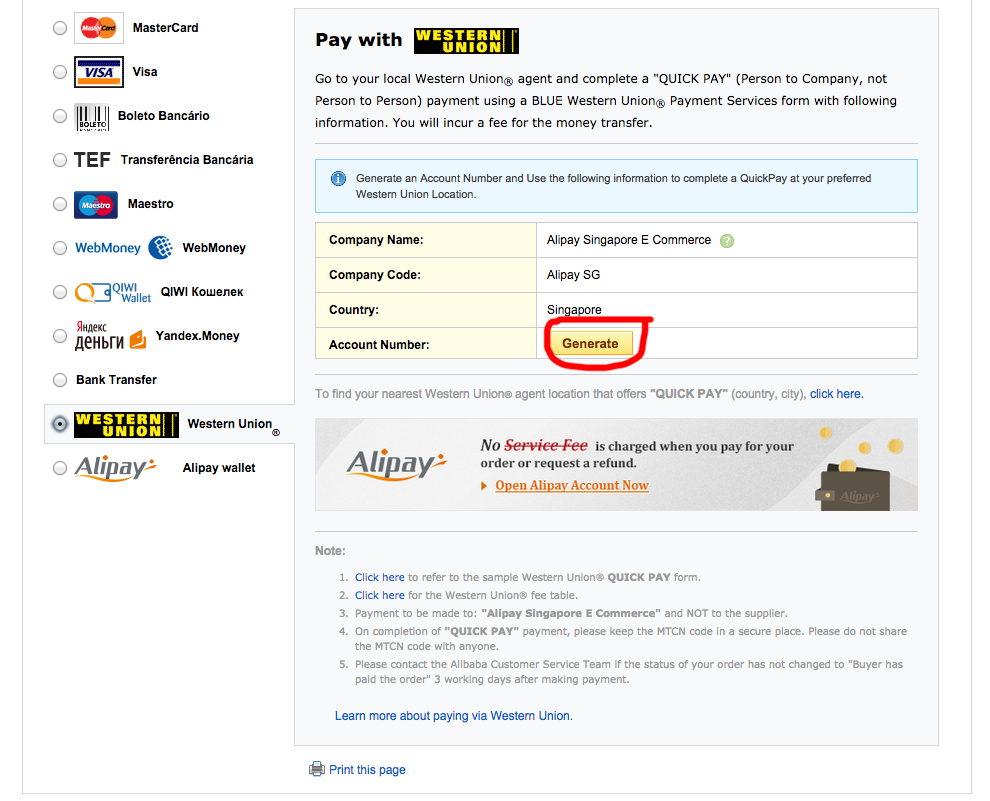Click the Yandex Money logo
The height and width of the screenshot is (801, 990).
110,336
